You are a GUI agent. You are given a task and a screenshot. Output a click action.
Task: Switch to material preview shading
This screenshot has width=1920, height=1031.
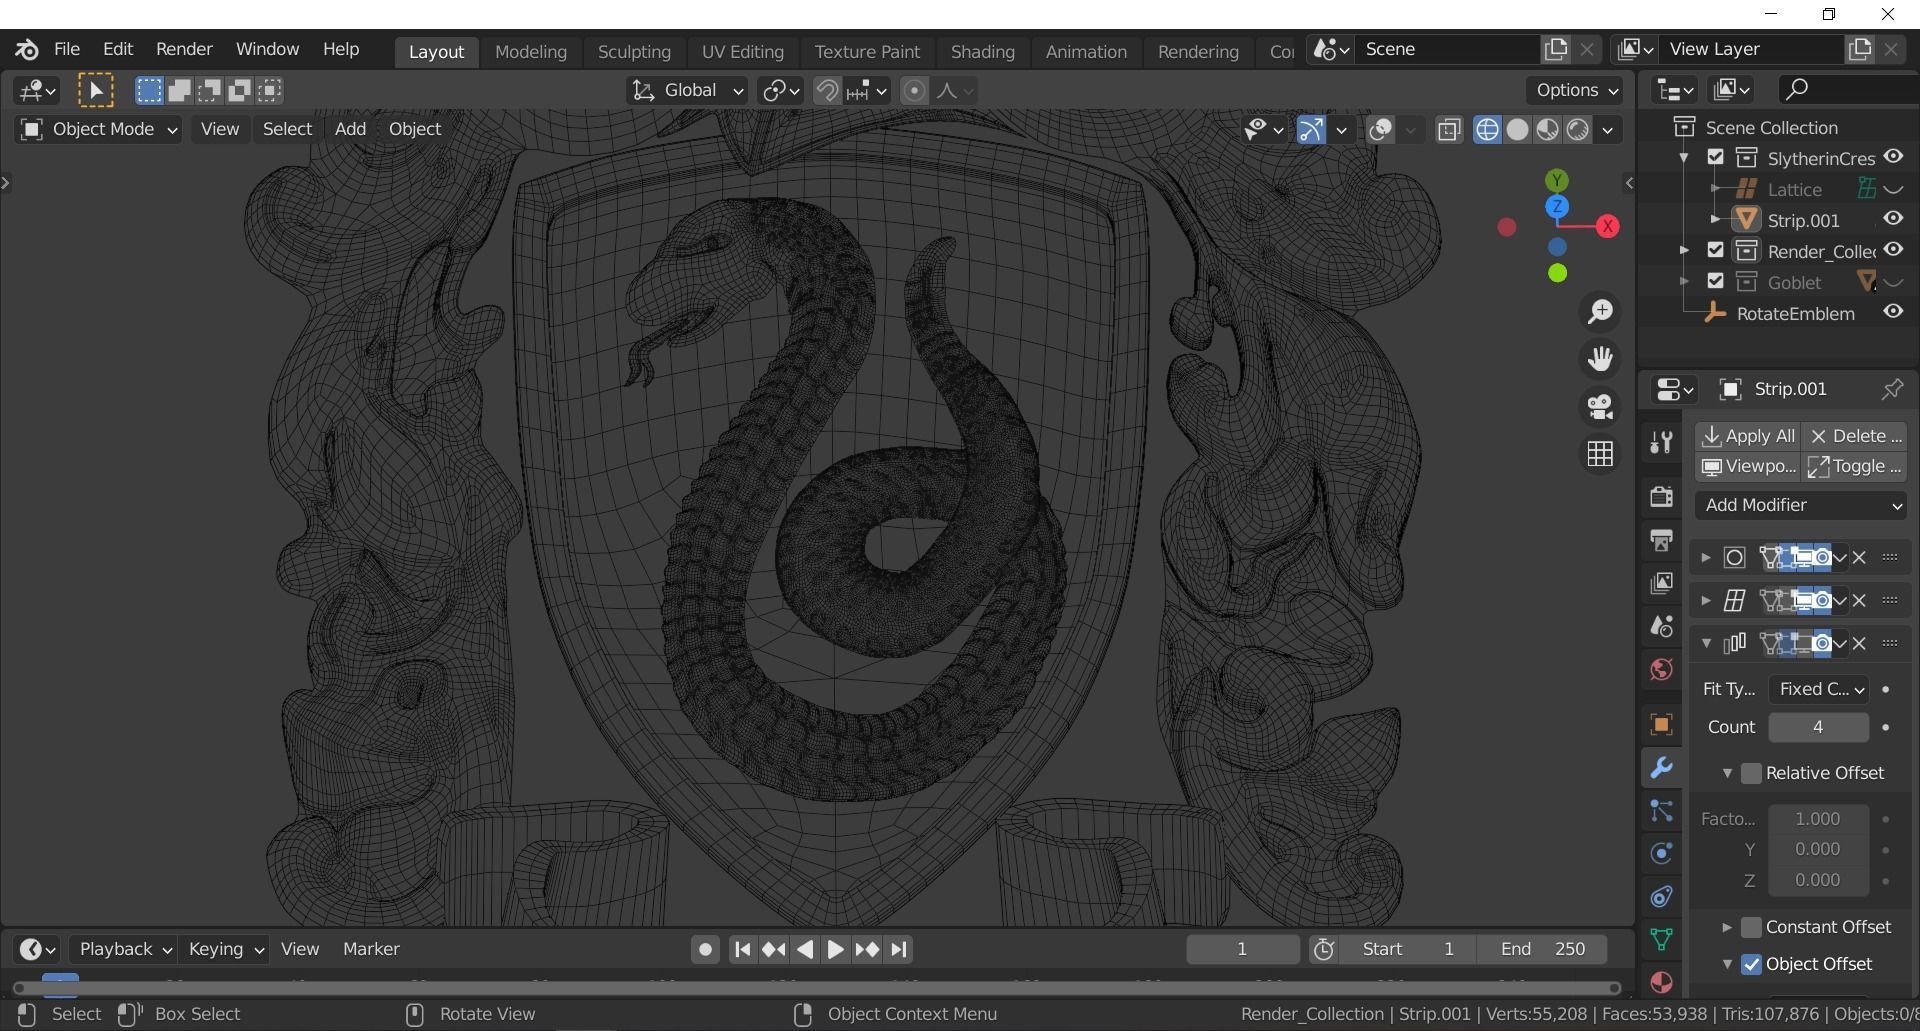pyautogui.click(x=1547, y=130)
